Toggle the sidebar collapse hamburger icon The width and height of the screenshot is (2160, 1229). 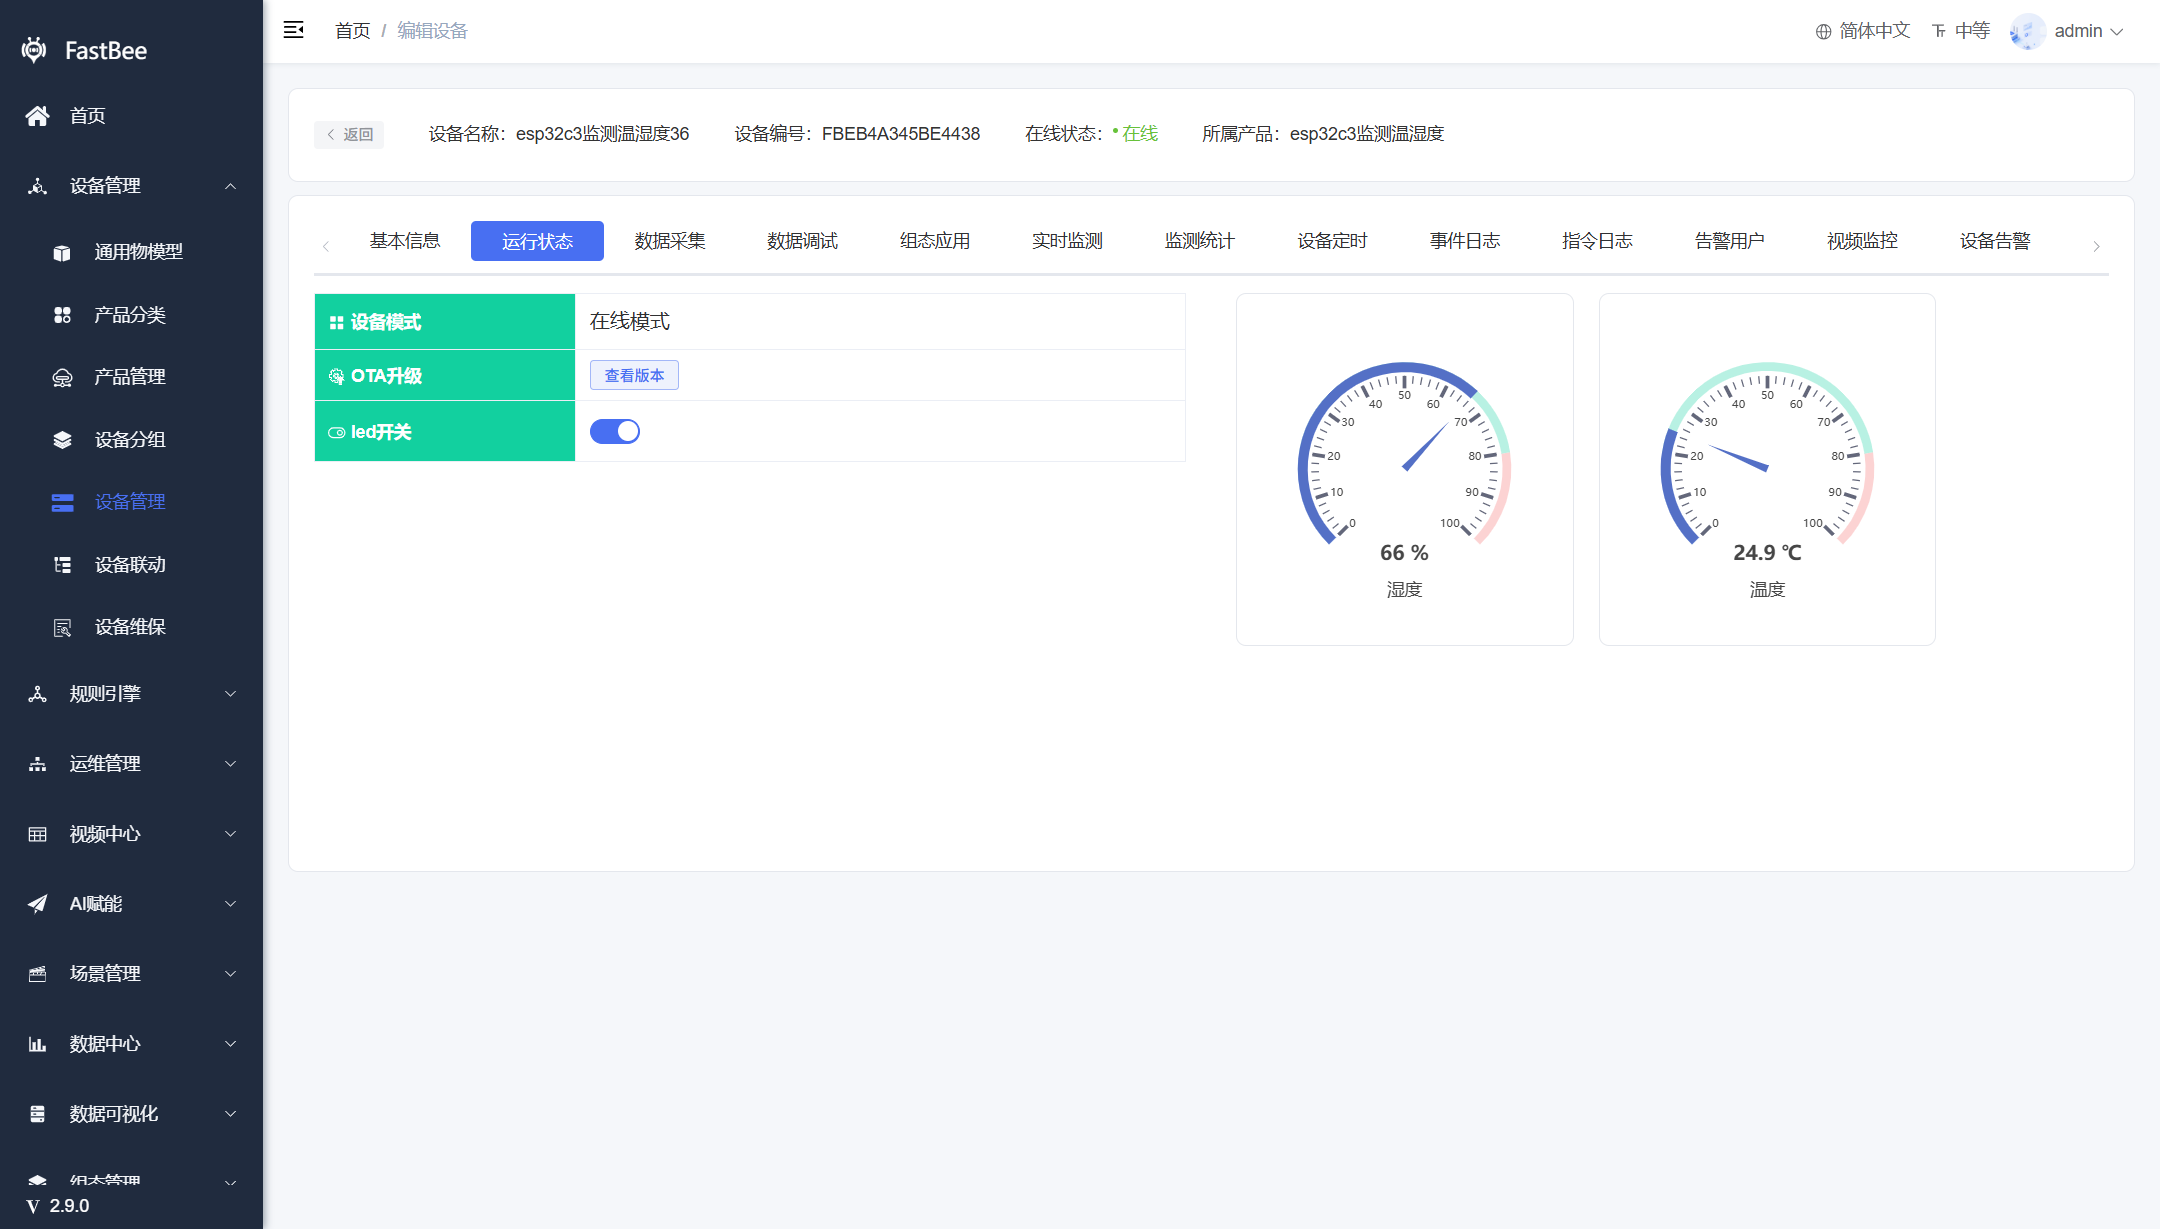pyautogui.click(x=294, y=30)
